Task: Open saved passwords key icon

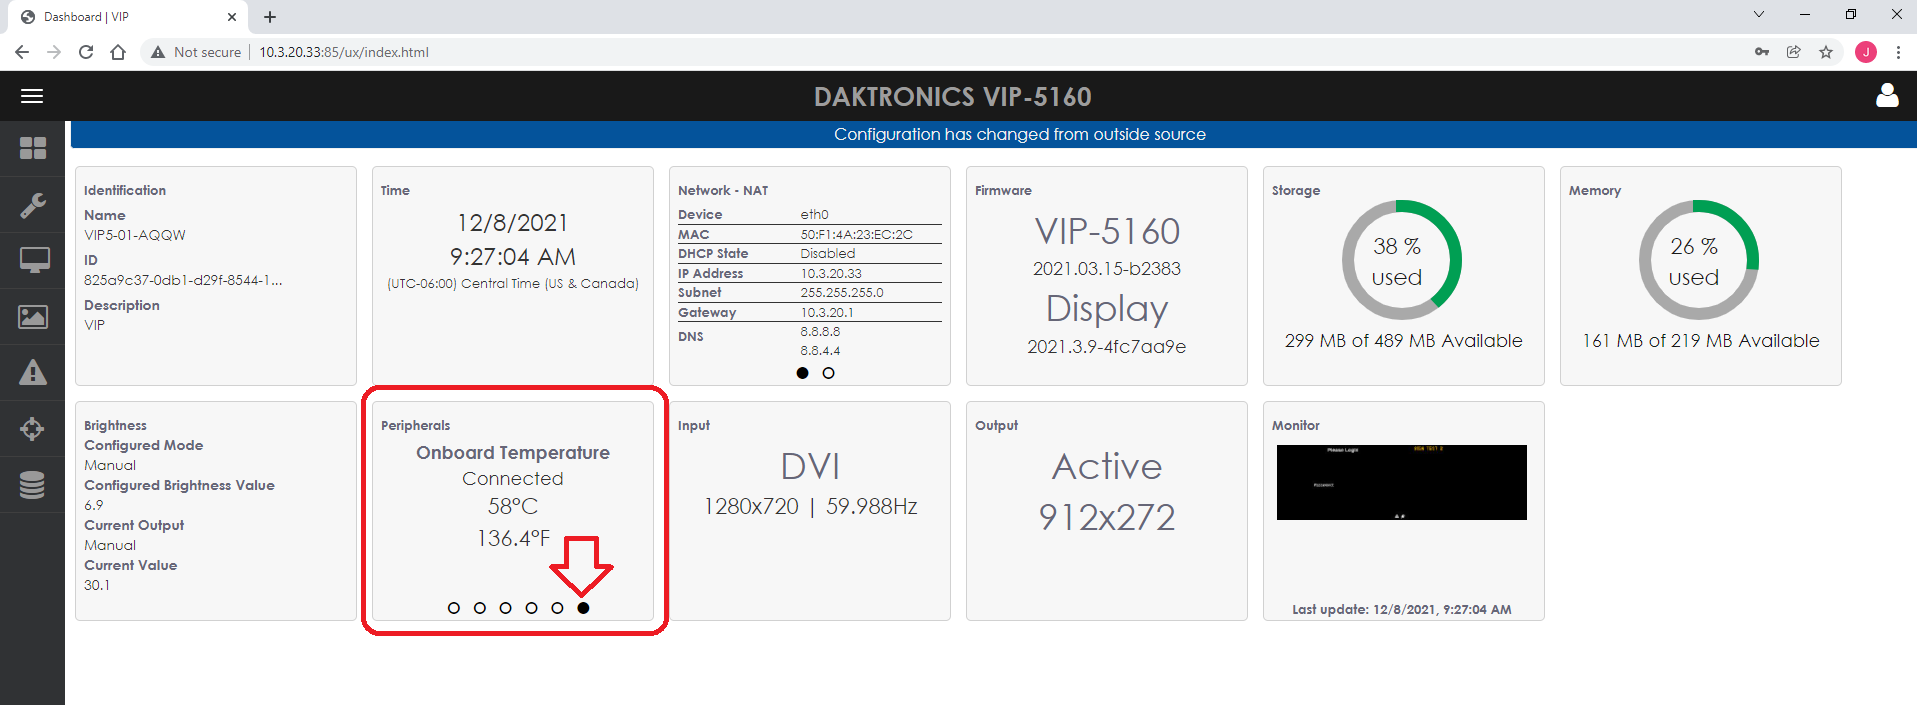Action: (1762, 52)
